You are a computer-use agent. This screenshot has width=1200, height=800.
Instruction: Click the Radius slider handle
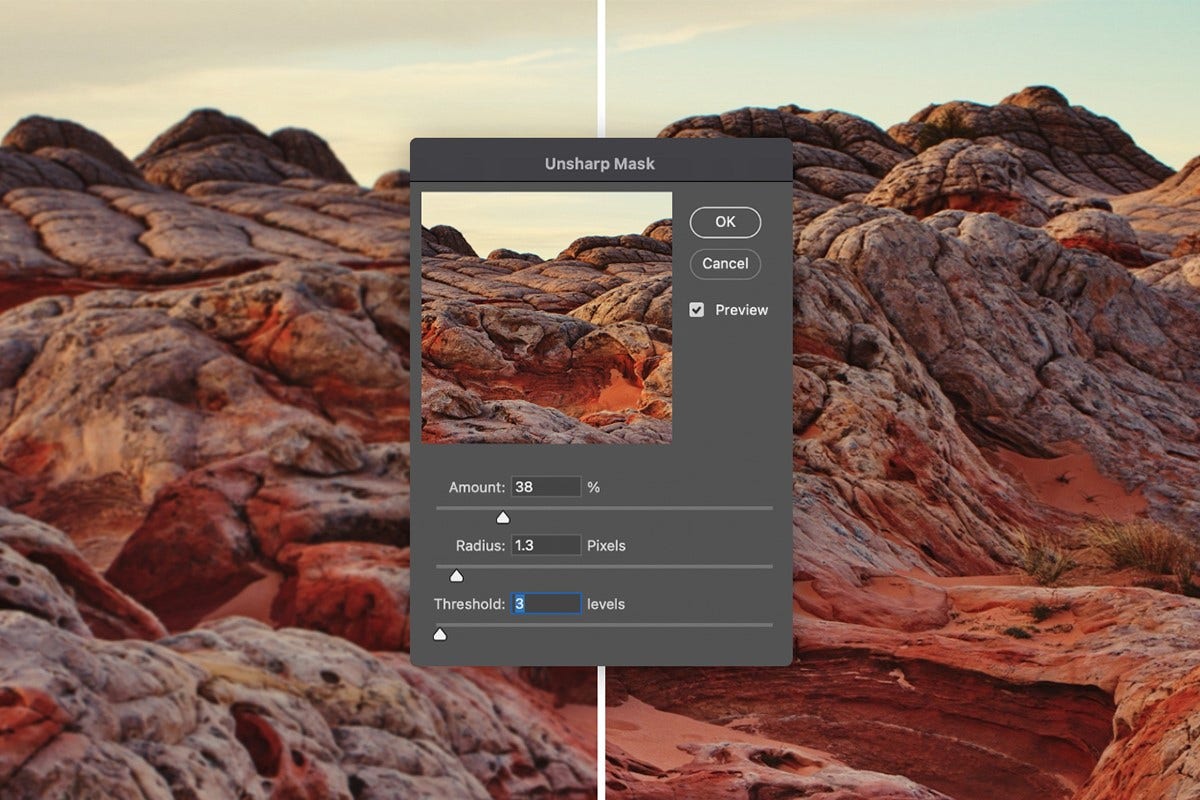[457, 575]
